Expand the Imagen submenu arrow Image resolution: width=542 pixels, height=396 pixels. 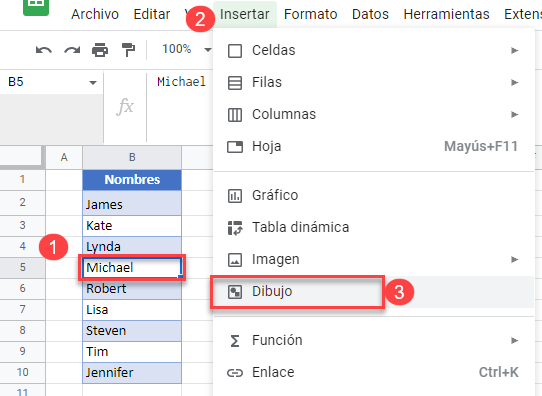point(515,260)
